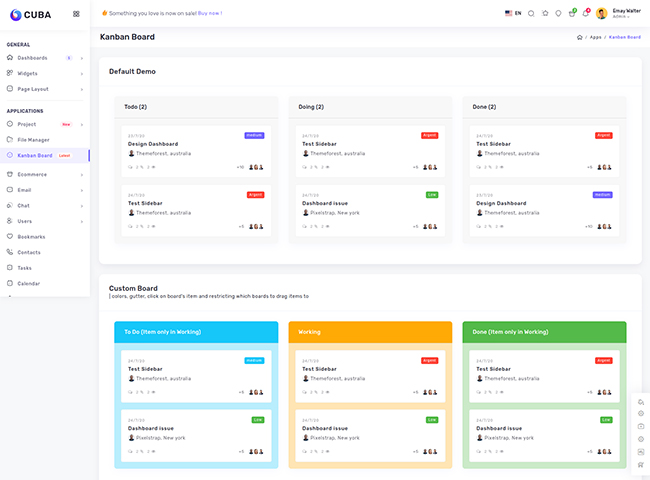Viewport: 650px width, 480px height.
Task: Click the Apps breadcrumb link
Action: tap(595, 37)
